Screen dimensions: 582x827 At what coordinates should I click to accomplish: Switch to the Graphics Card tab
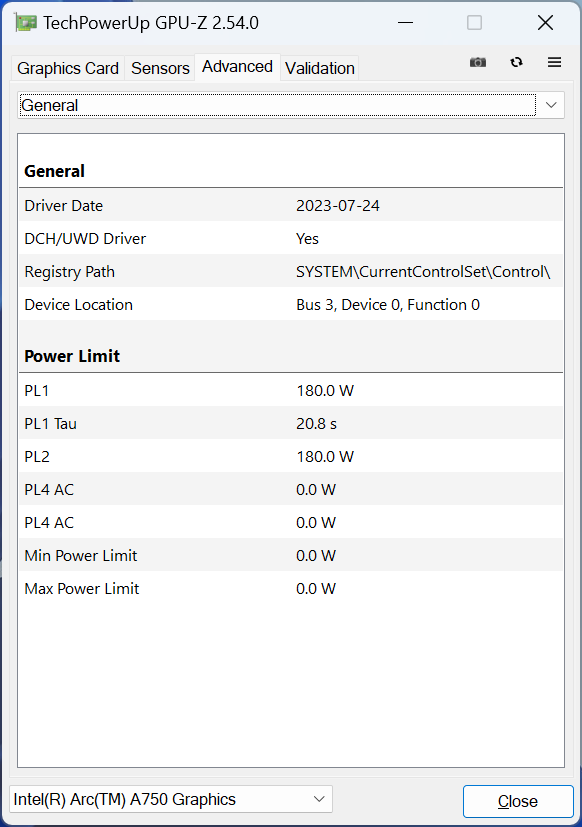(68, 68)
